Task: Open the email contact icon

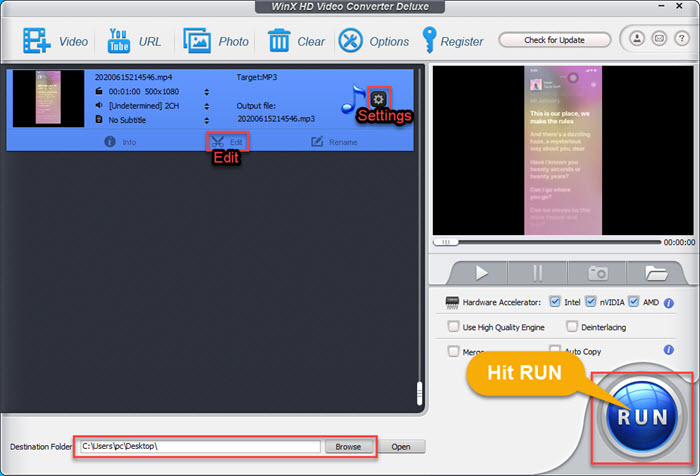Action: coord(659,39)
